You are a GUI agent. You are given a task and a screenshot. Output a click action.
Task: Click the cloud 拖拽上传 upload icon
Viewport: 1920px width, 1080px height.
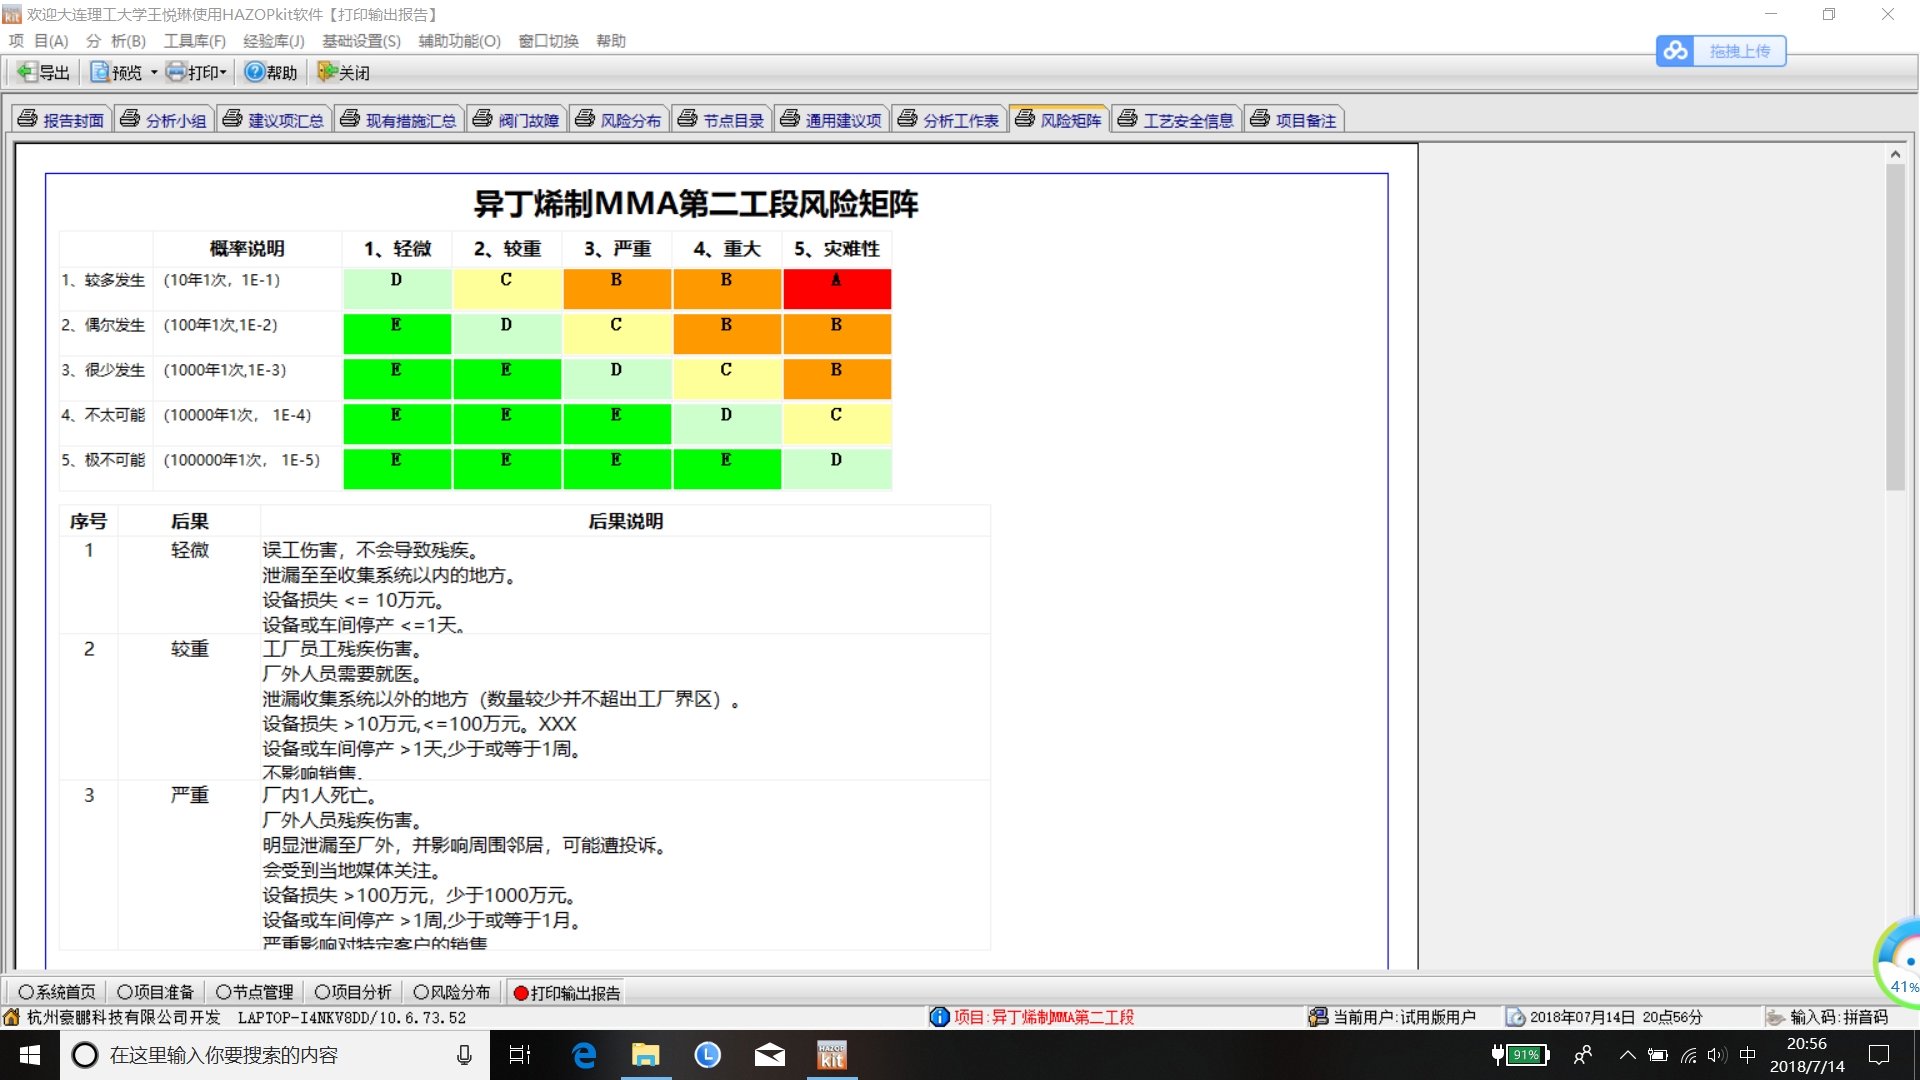1676,51
